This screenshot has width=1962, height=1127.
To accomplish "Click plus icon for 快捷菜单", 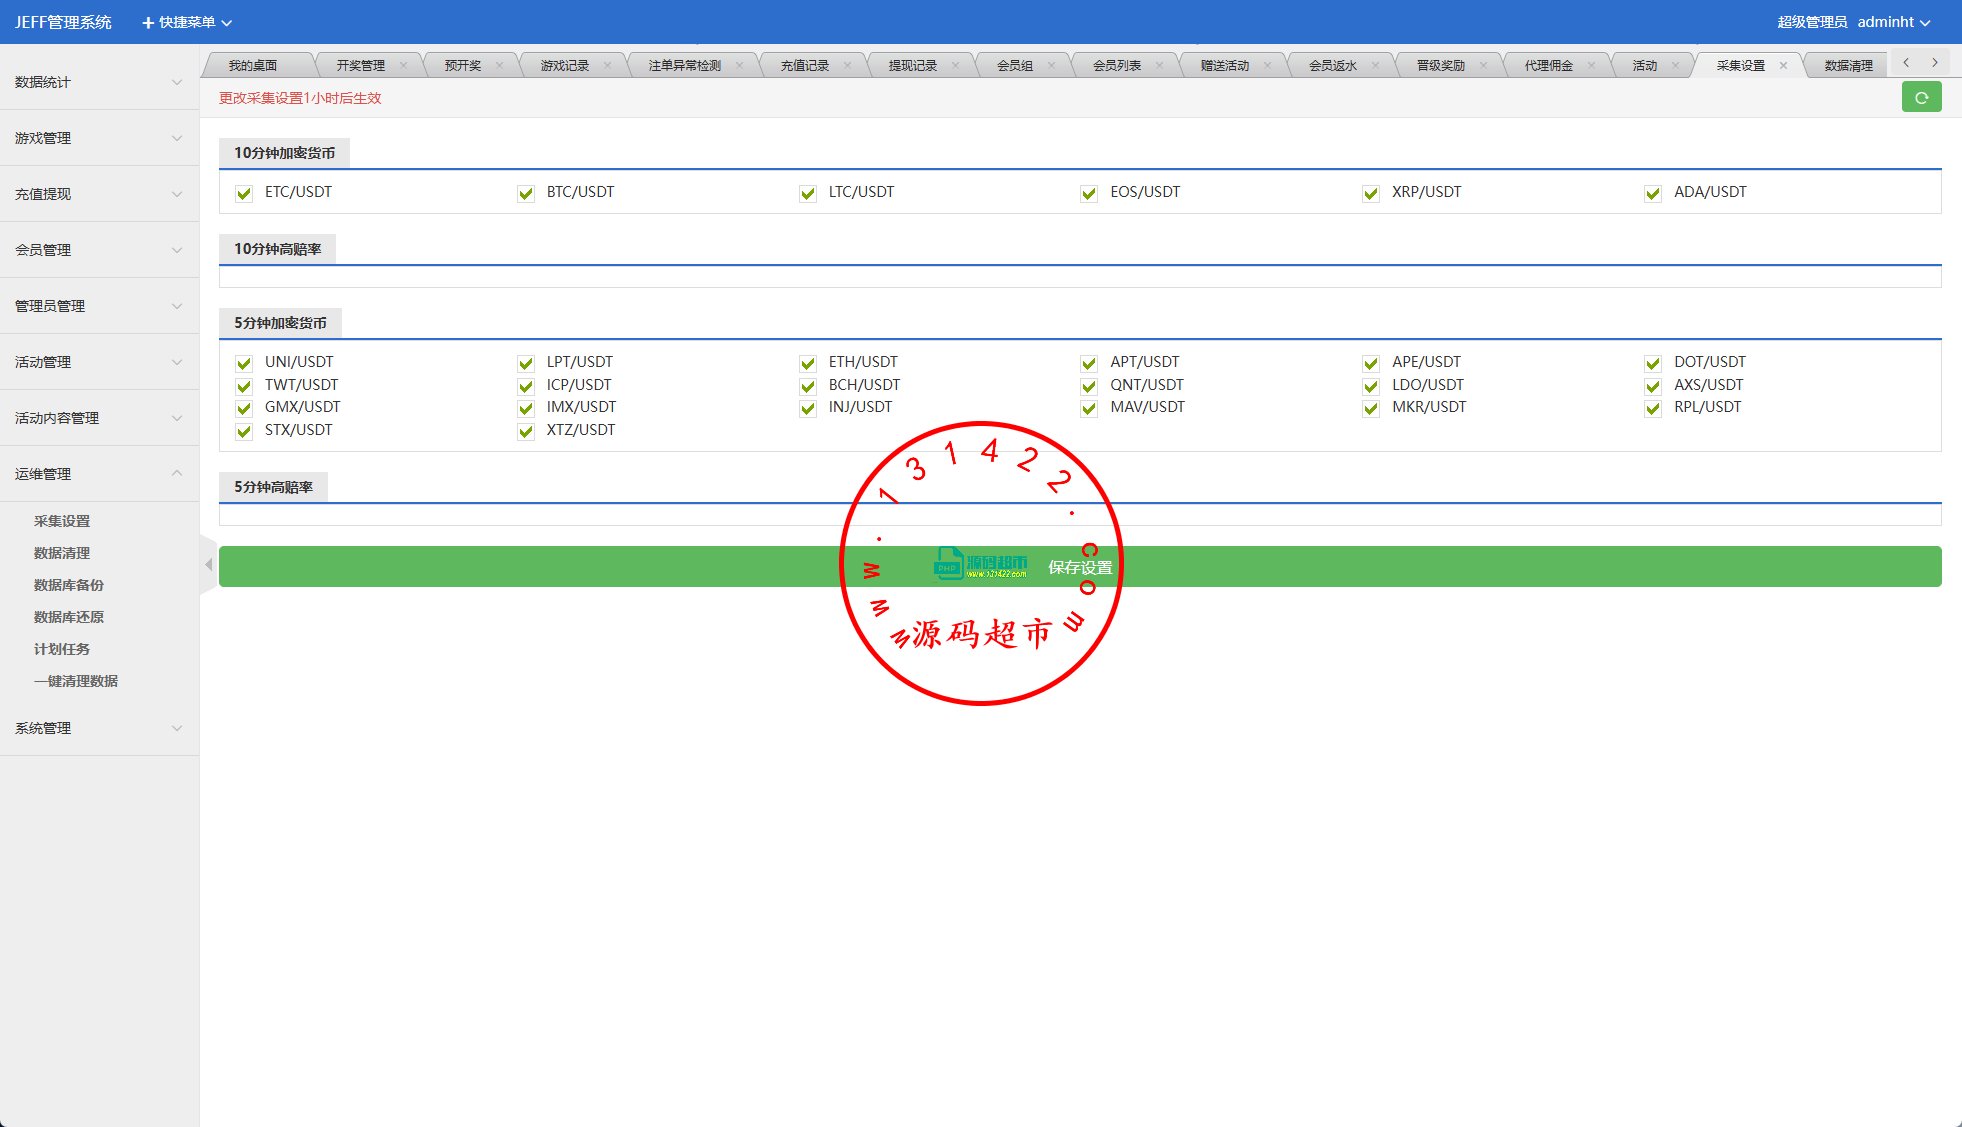I will click(148, 22).
